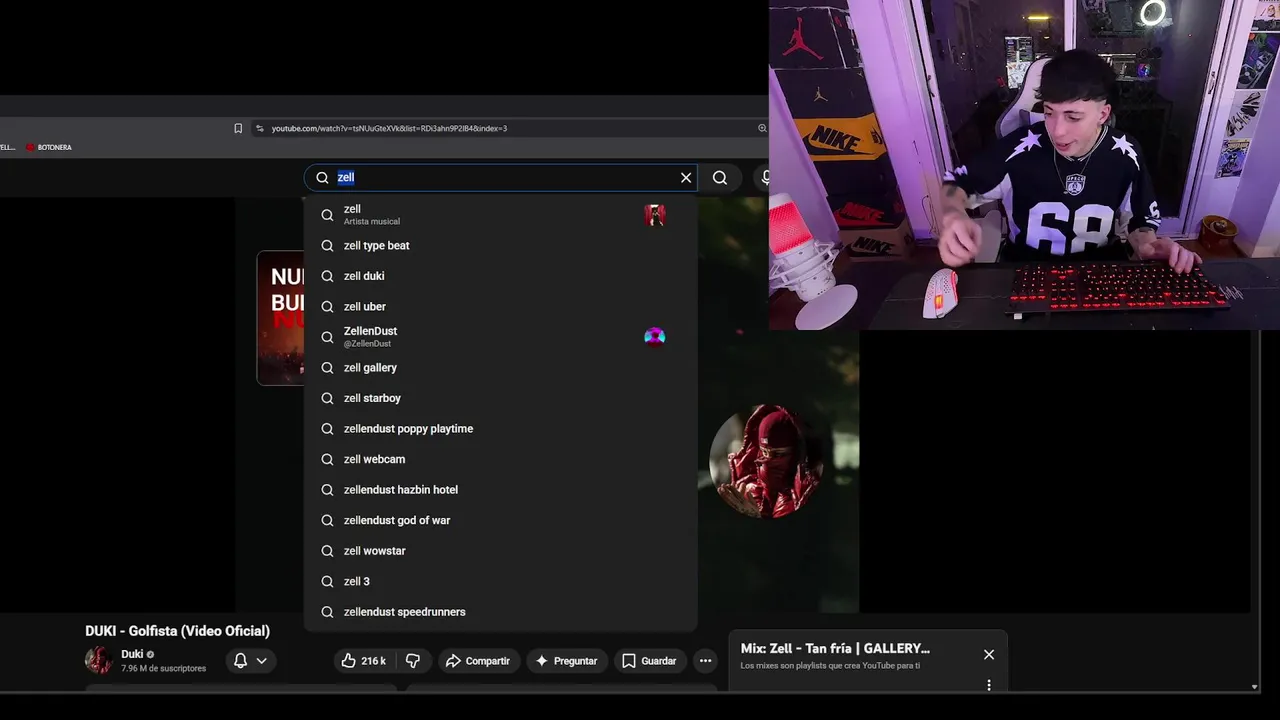Viewport: 1280px width, 720px height.
Task: Select suggestion 'zell type beat'
Action: coord(500,245)
